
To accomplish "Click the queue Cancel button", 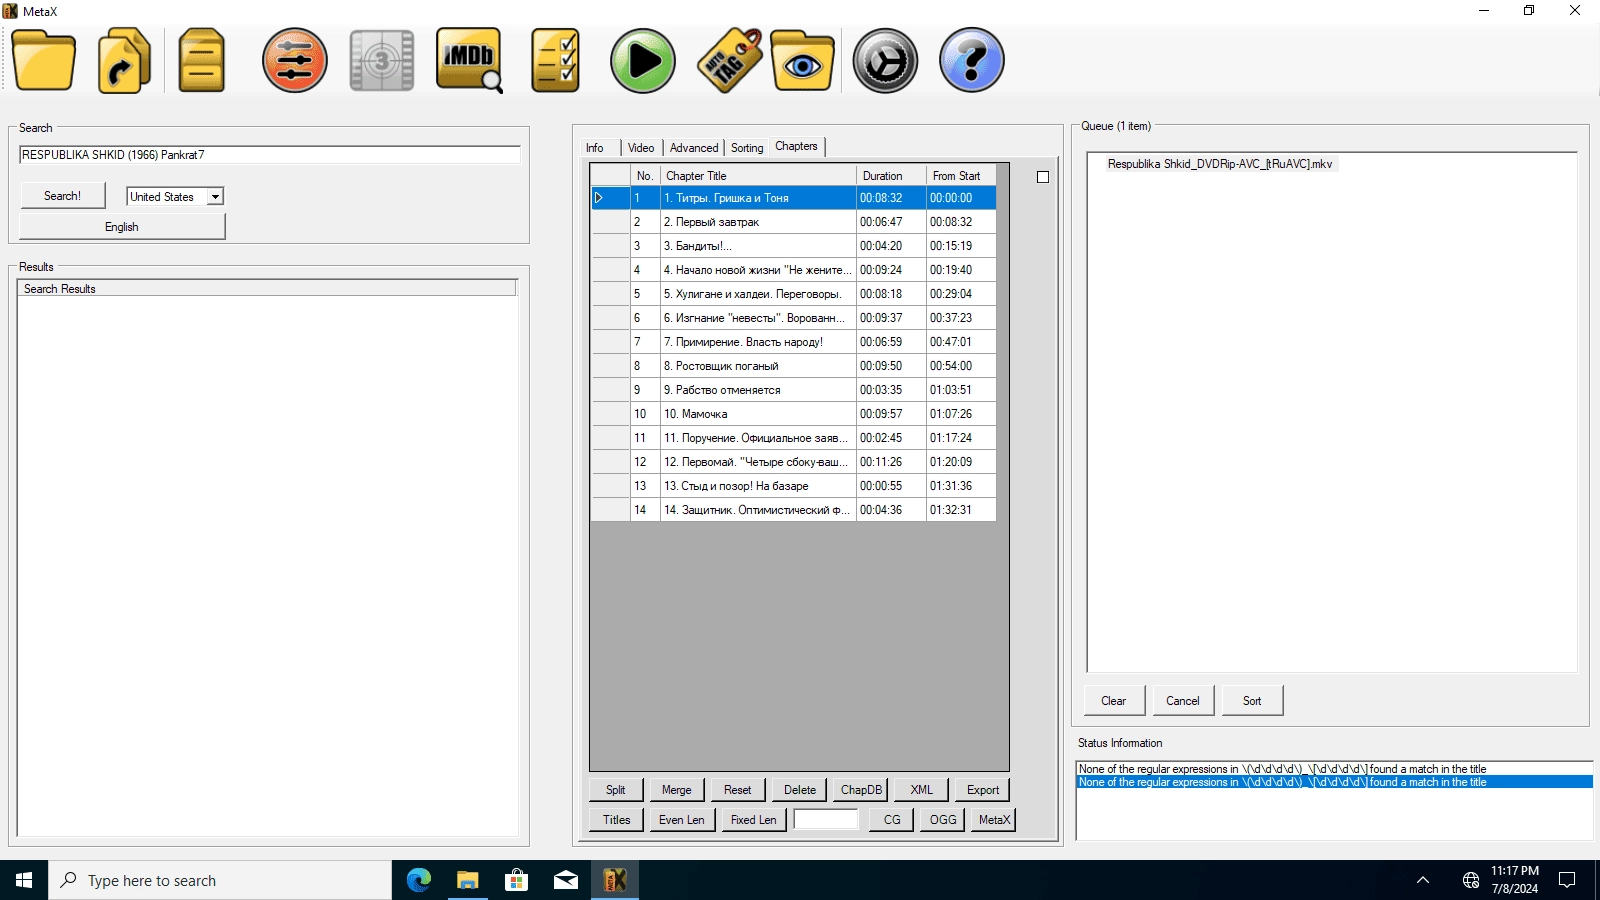I will [1183, 701].
